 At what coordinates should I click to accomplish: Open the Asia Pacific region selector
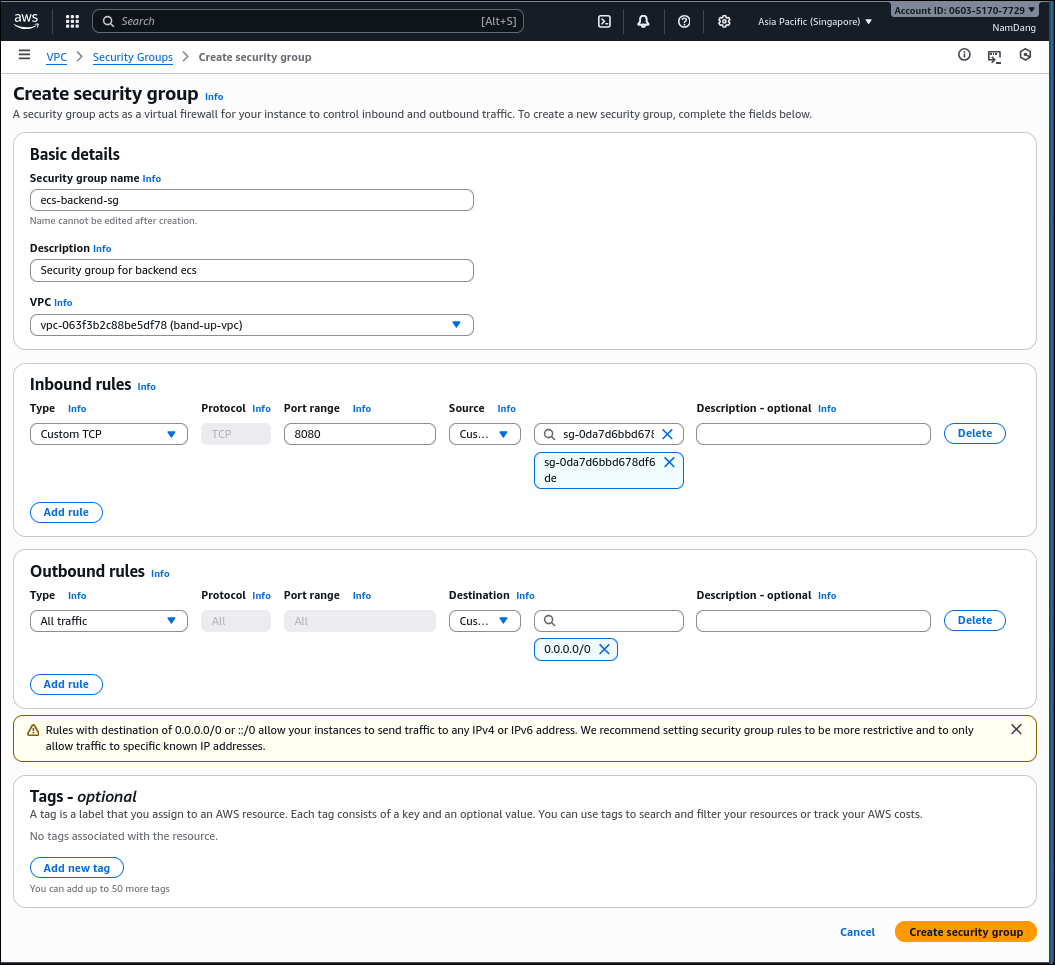(814, 20)
